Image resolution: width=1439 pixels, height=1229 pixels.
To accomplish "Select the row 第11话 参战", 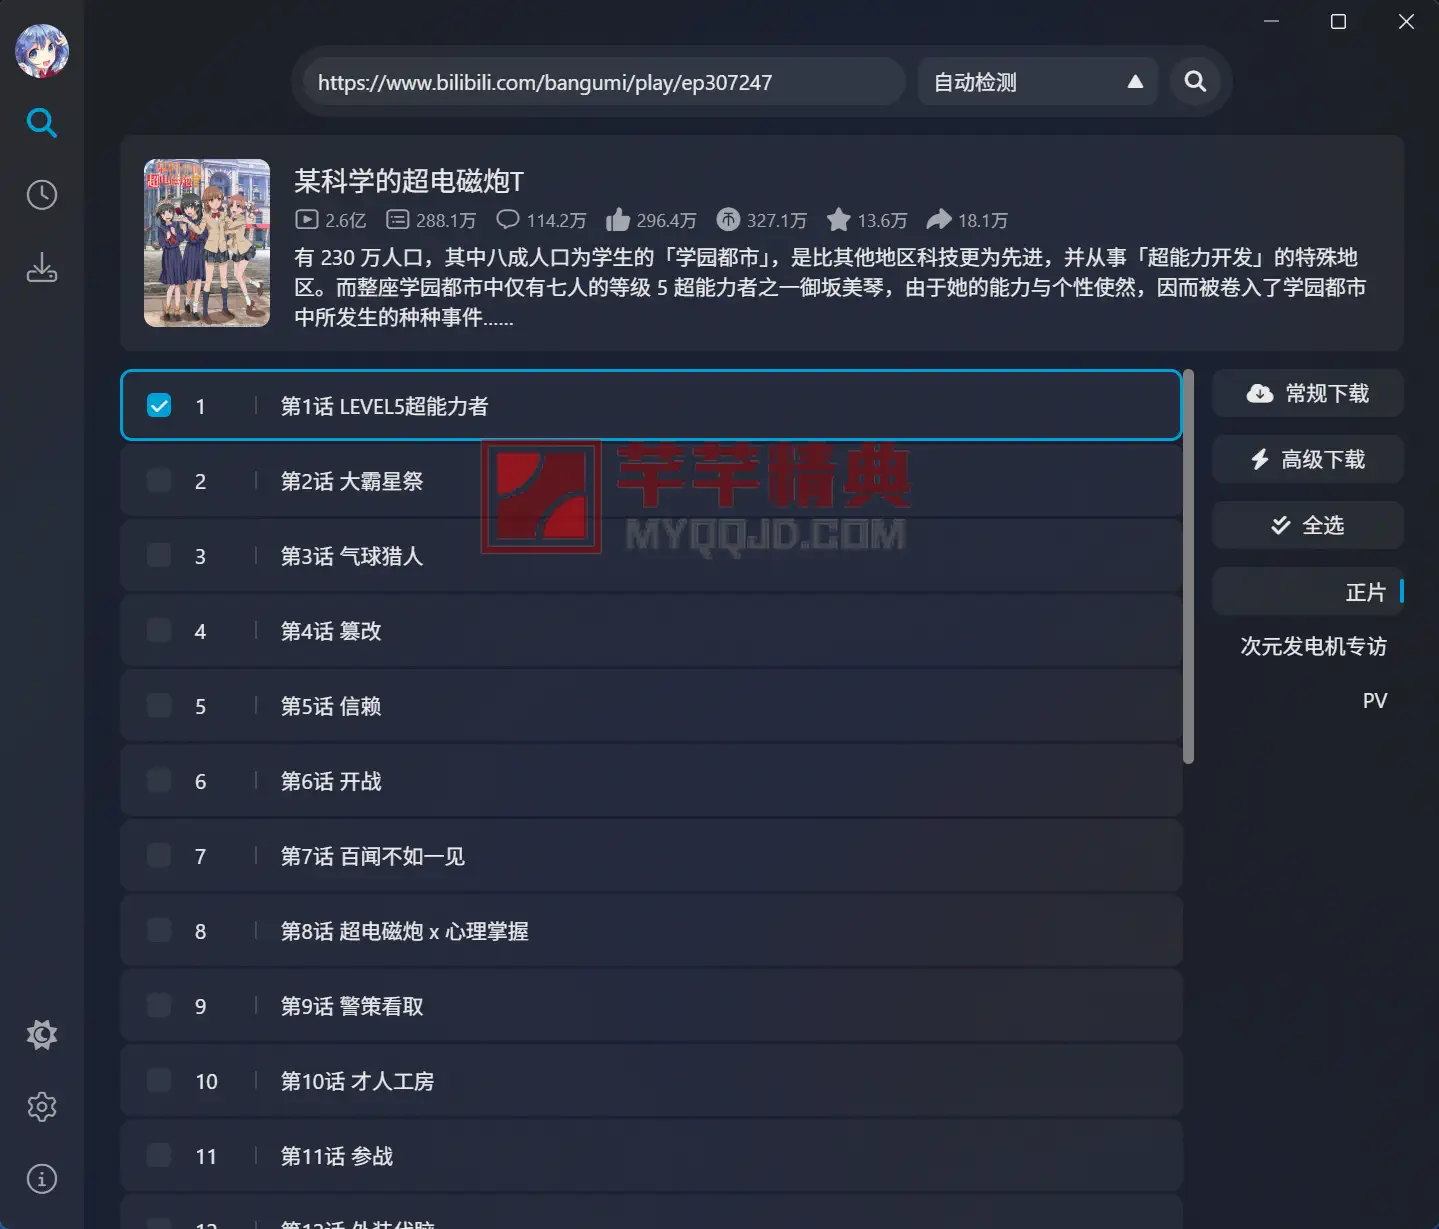I will 651,1156.
